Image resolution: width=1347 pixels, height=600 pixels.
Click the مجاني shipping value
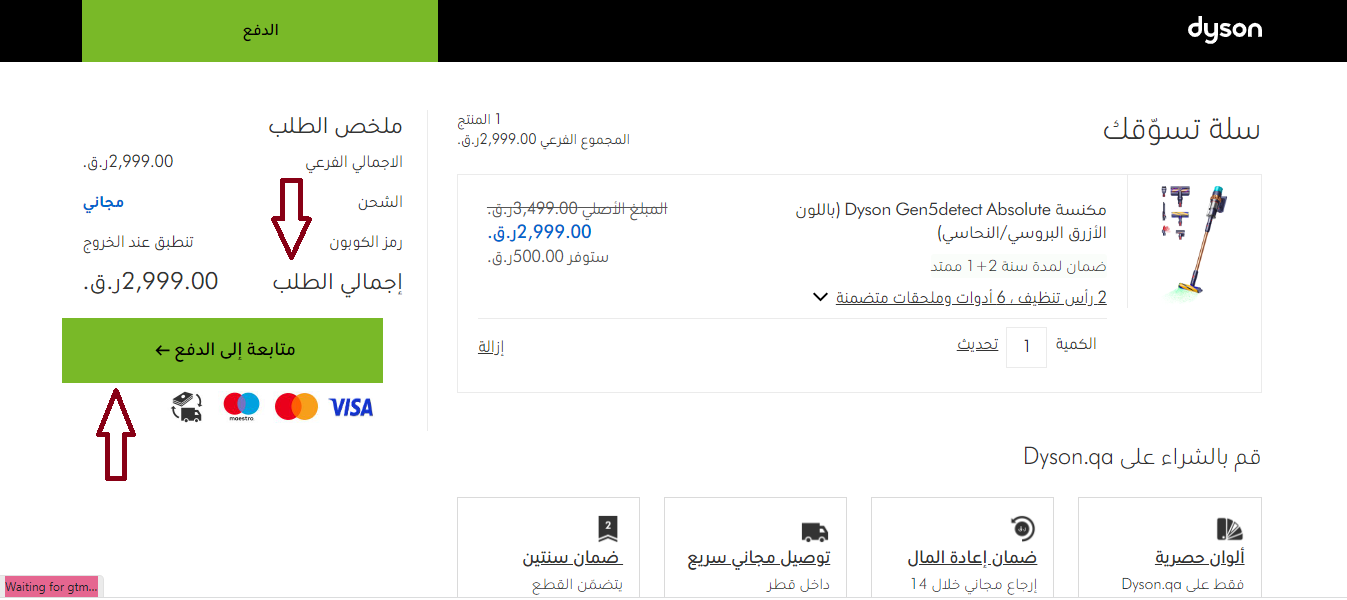pyautogui.click(x=104, y=202)
